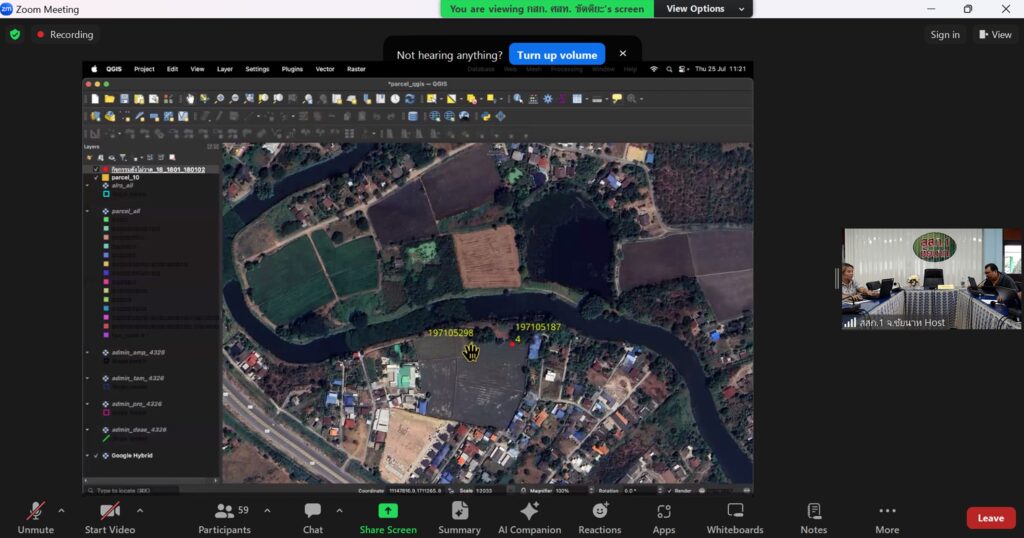Toggle visibility of the parcel_10 layer

96,177
